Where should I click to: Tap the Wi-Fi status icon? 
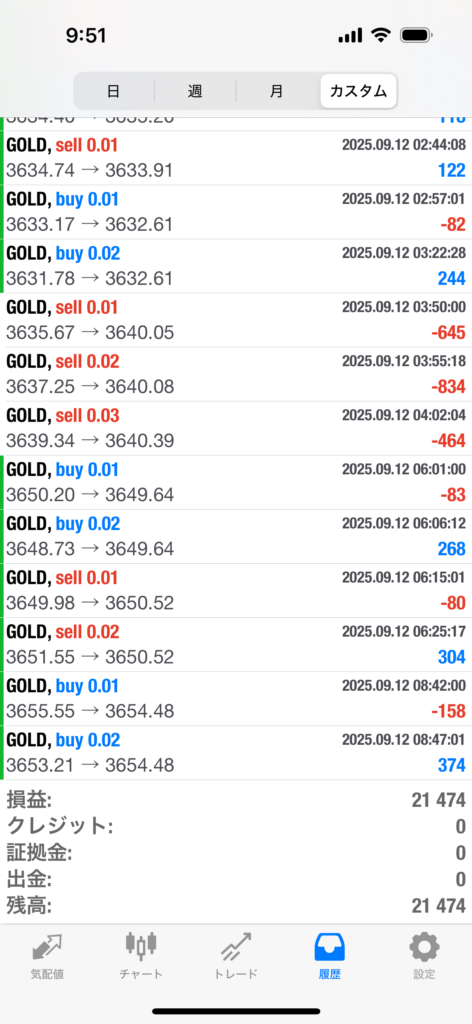pyautogui.click(x=380, y=35)
